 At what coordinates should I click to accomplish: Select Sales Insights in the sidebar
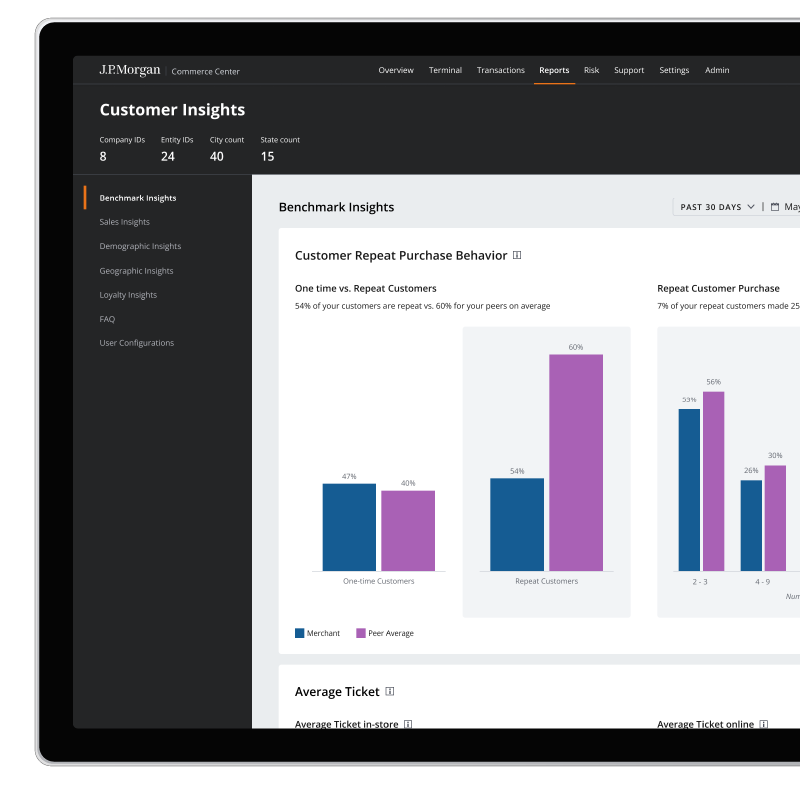tap(124, 222)
